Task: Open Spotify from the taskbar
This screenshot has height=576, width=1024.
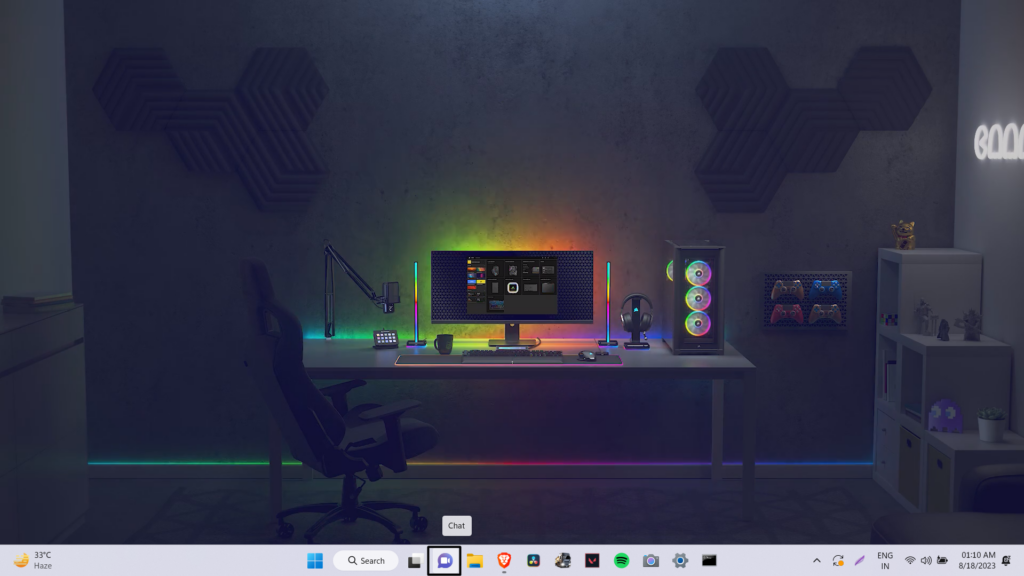Action: [621, 561]
